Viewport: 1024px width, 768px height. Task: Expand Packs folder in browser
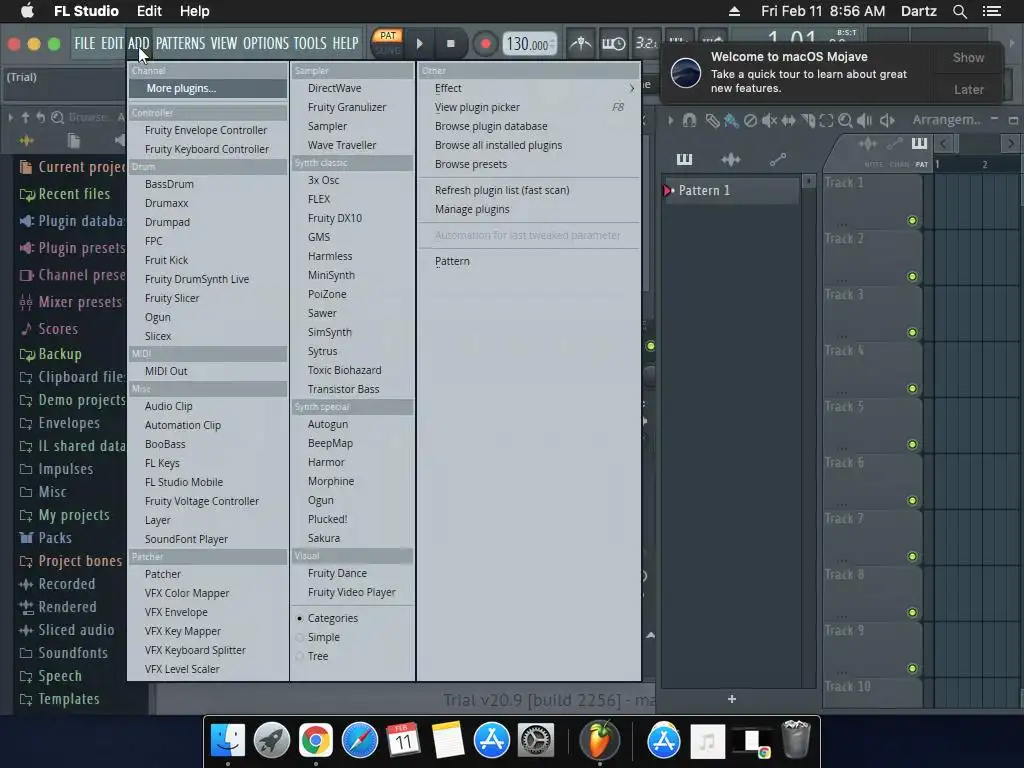(x=46, y=538)
